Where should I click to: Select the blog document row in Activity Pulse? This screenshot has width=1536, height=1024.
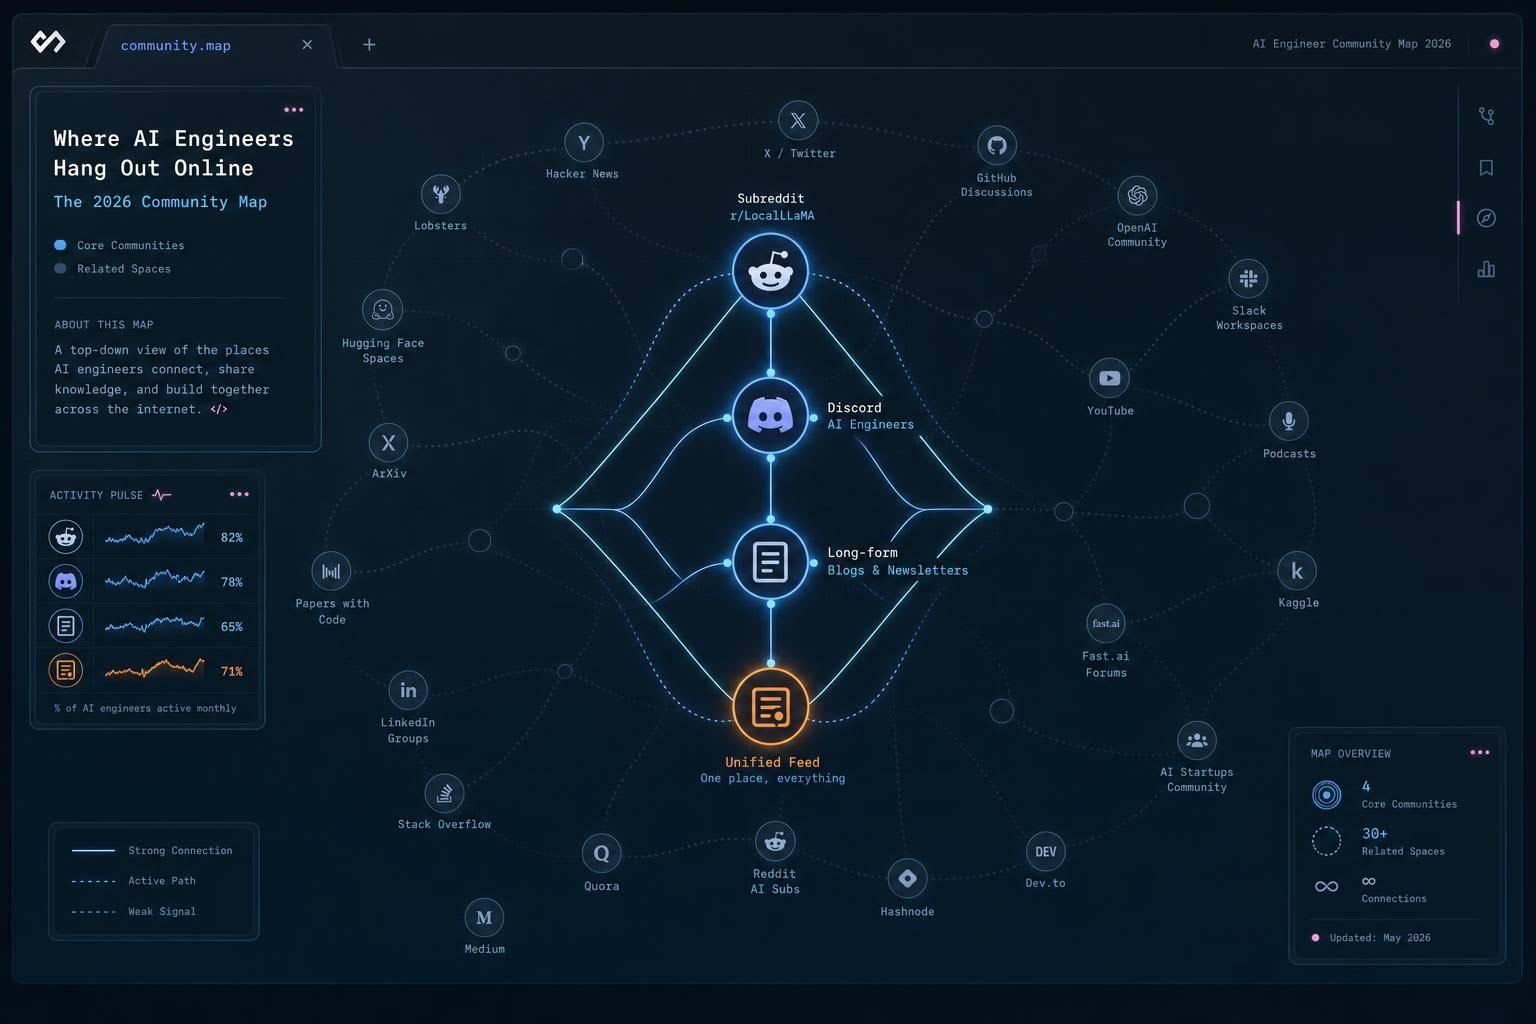coord(147,626)
